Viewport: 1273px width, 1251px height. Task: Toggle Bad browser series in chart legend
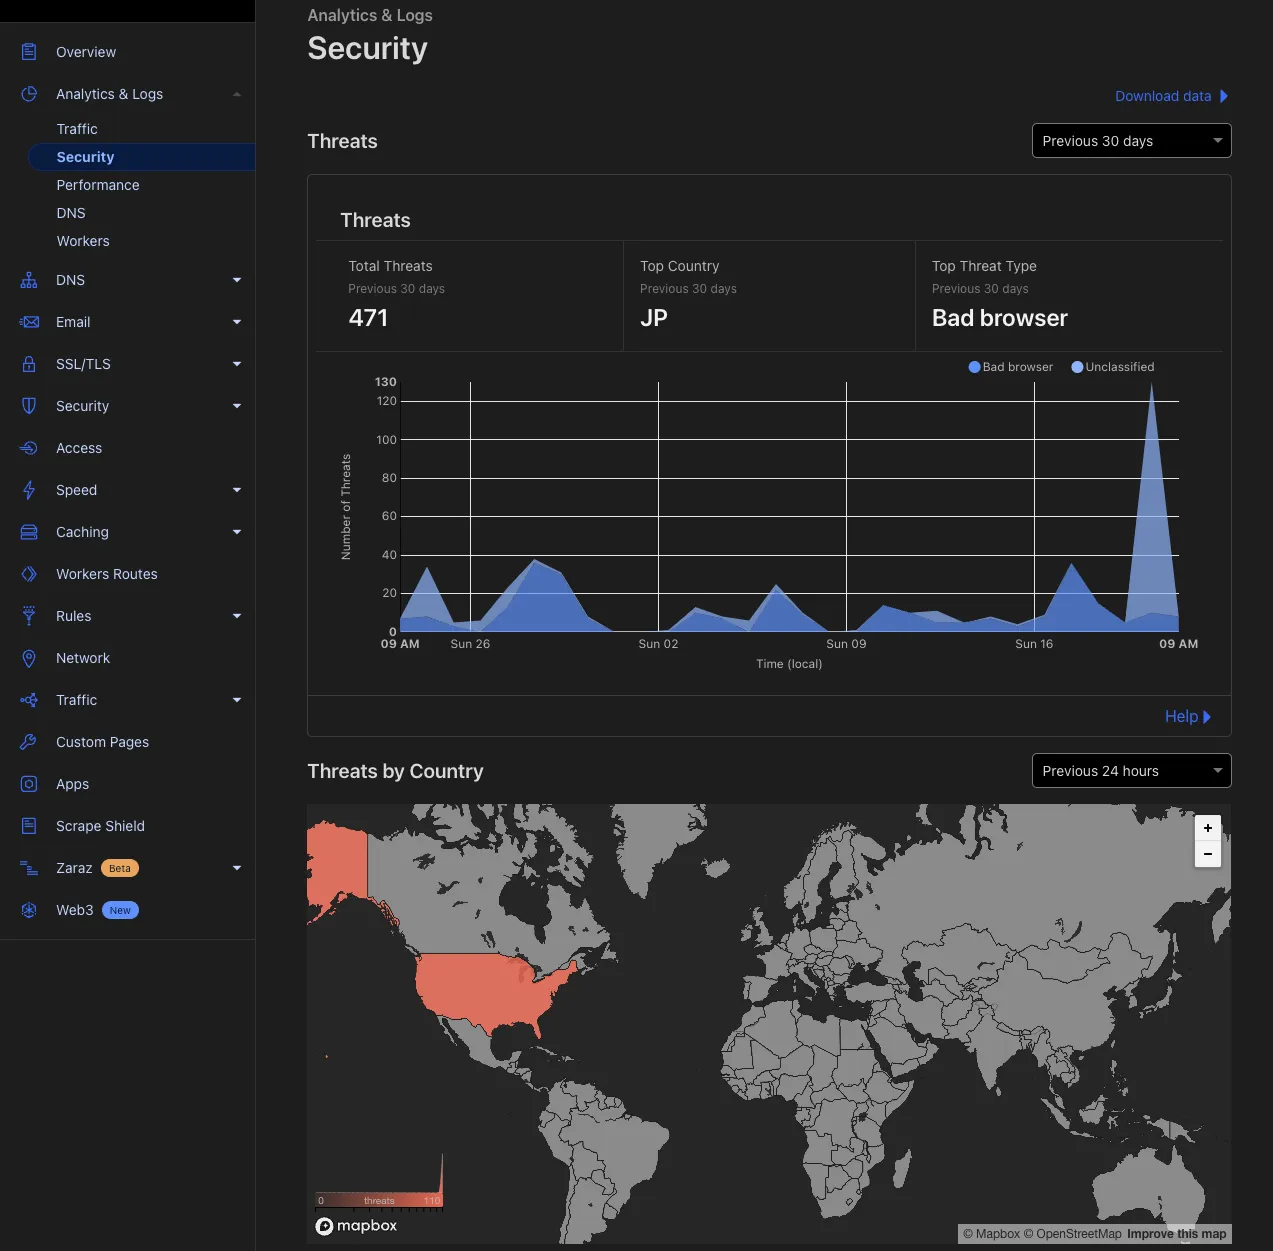pos(1011,367)
